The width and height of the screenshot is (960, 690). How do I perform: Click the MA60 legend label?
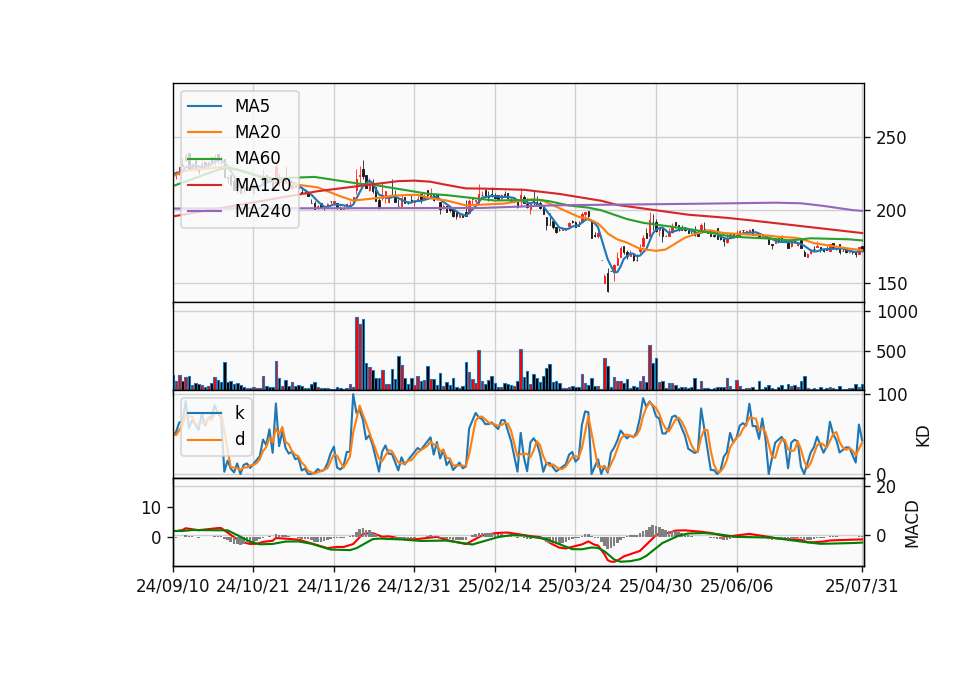(x=257, y=159)
